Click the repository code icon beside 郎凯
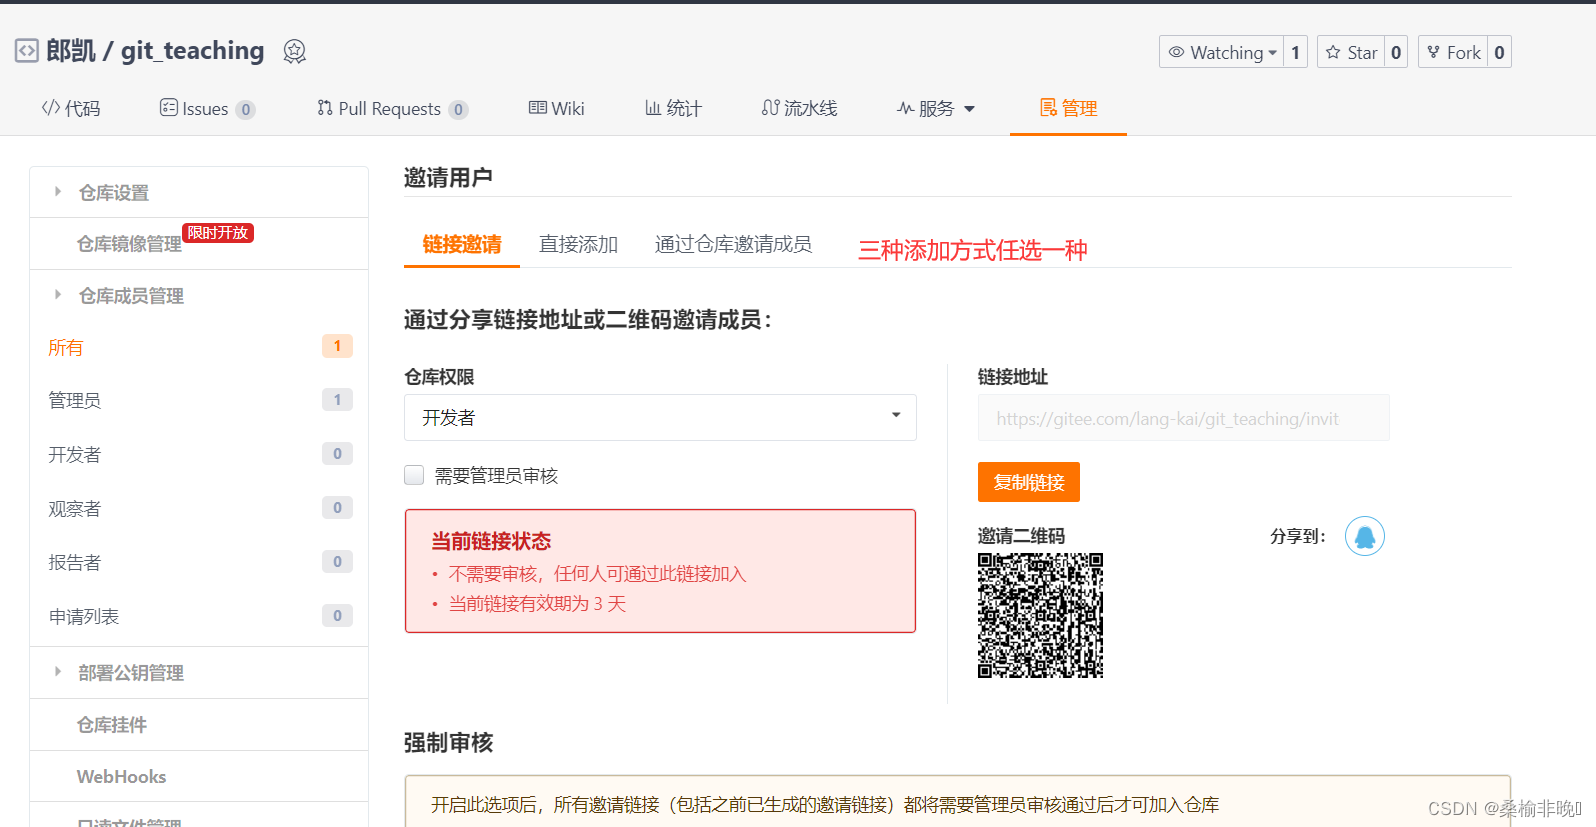Viewport: 1596px width, 827px height. (x=27, y=51)
